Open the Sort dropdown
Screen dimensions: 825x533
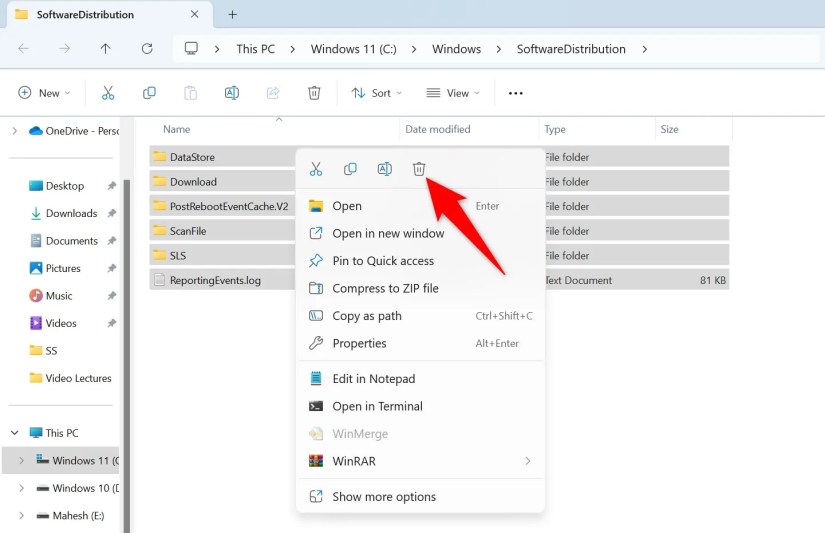(377, 93)
